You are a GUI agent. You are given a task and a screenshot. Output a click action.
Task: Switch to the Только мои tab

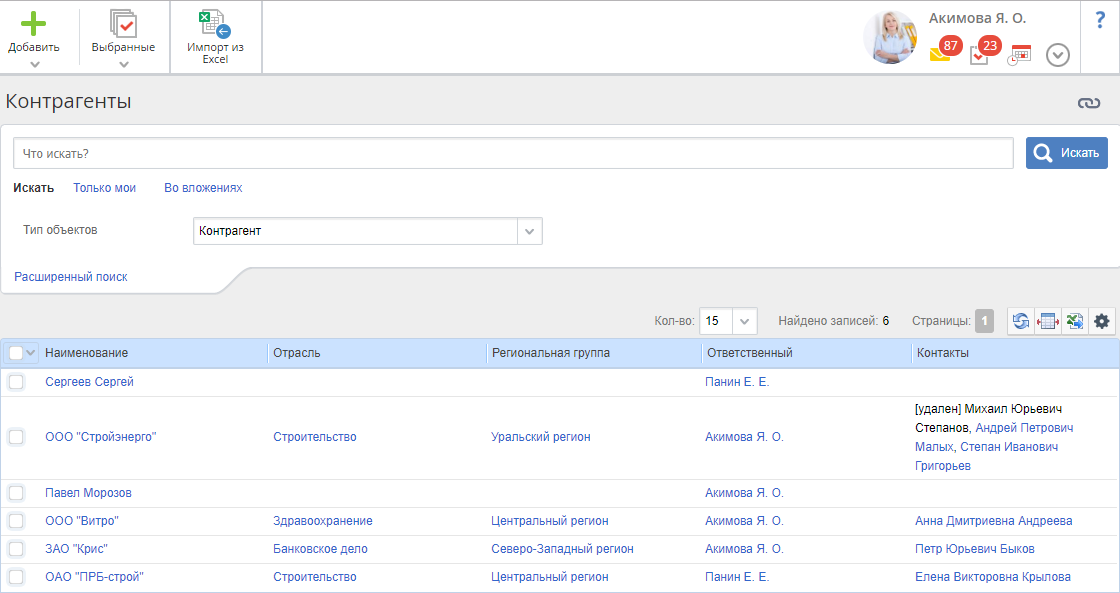pyautogui.click(x=104, y=188)
